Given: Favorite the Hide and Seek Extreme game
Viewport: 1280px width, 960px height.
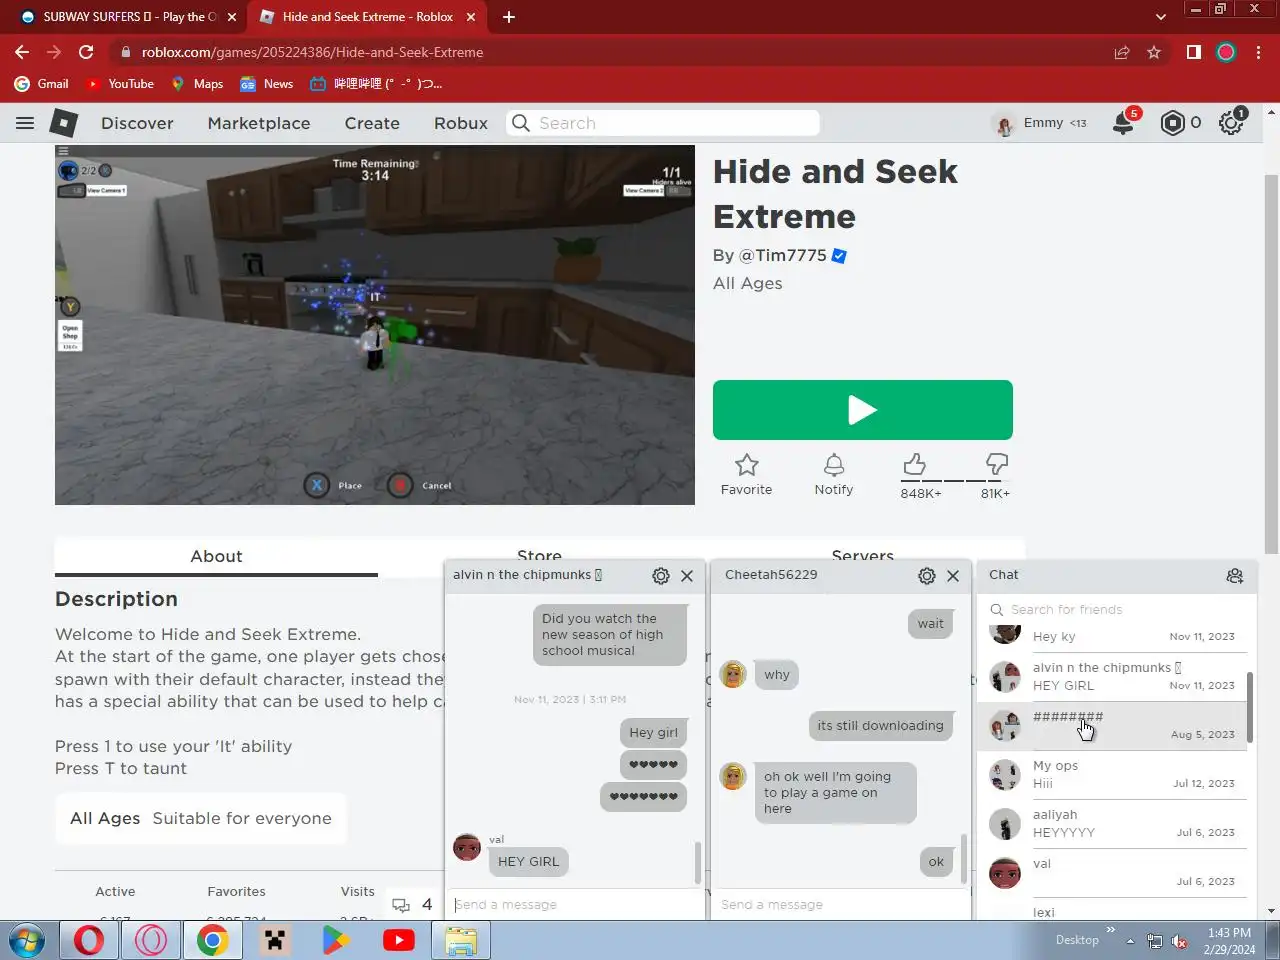Looking at the screenshot, I should pos(747,475).
